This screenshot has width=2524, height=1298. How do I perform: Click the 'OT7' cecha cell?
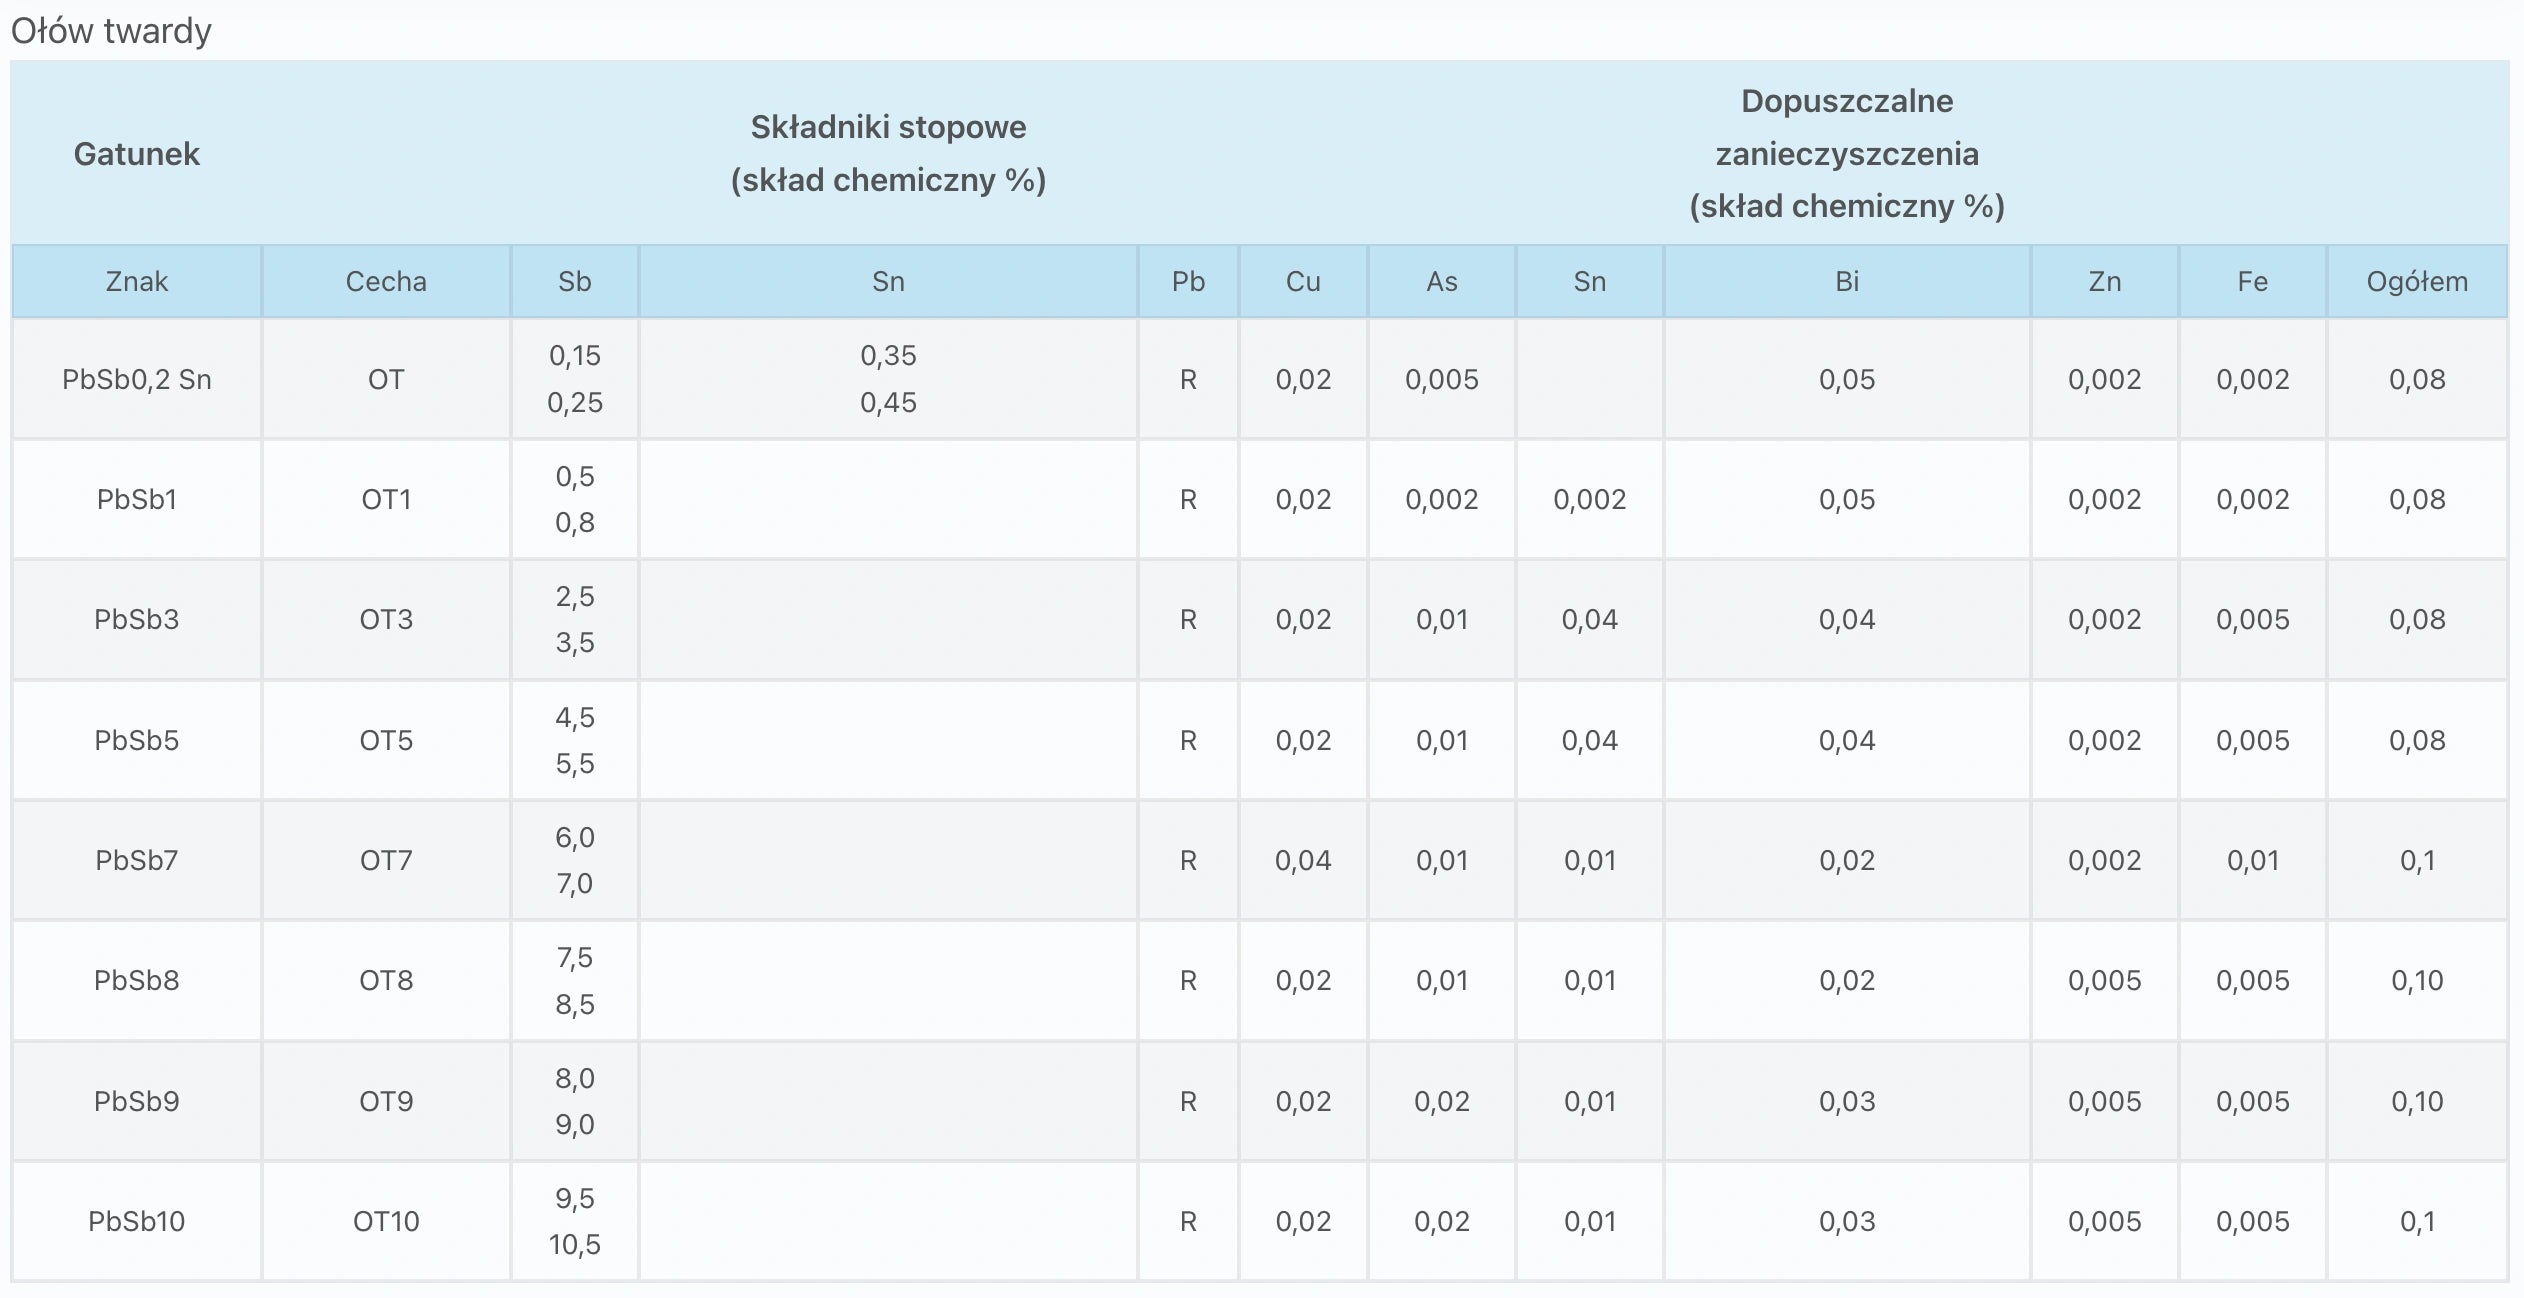click(386, 861)
